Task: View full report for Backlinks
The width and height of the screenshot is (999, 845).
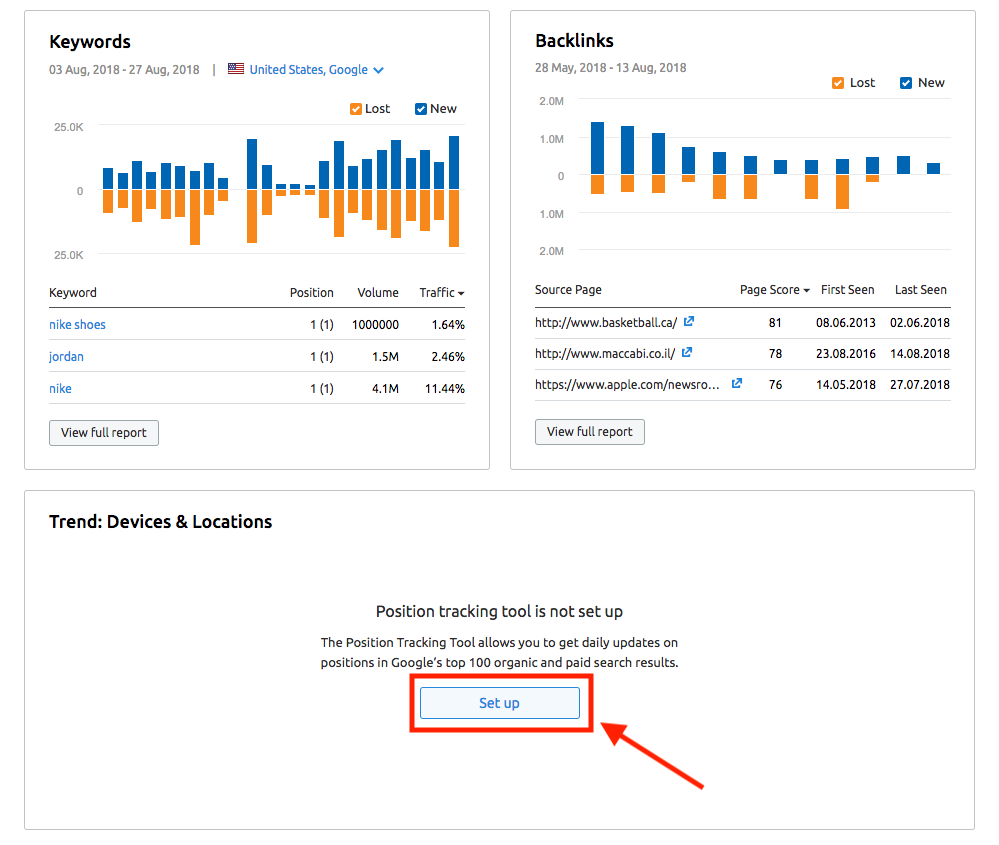Action: coord(589,431)
